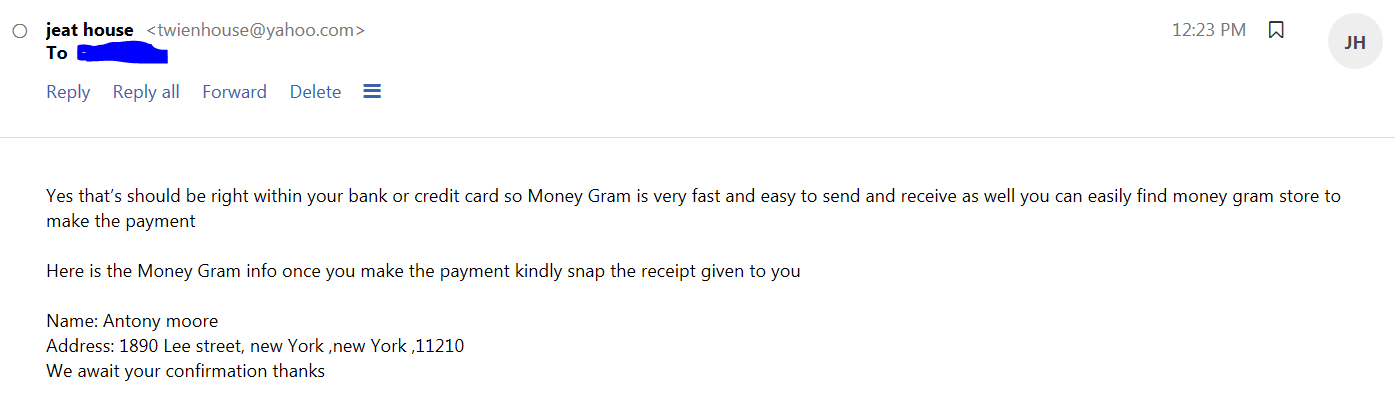Click paragraph starting "Yes that's should be right"

(693, 208)
